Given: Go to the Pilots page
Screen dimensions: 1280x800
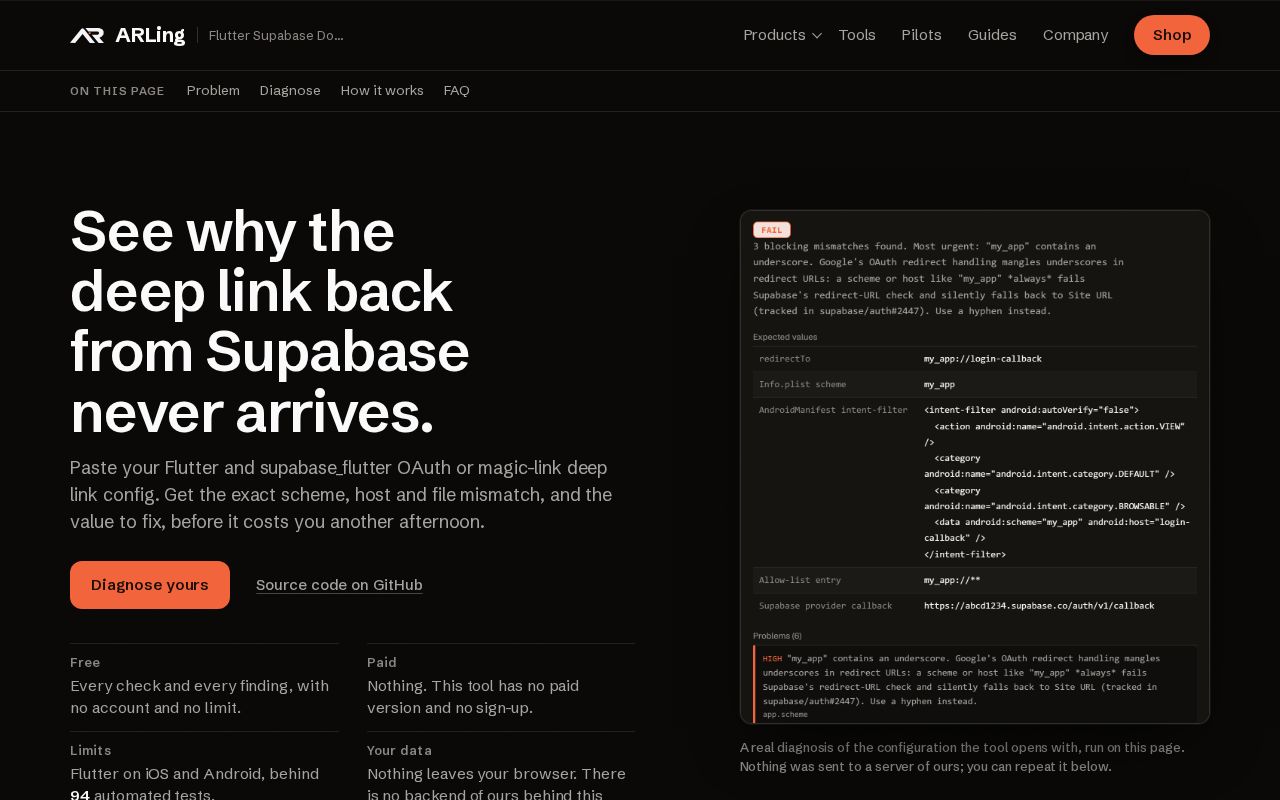Looking at the screenshot, I should point(921,35).
